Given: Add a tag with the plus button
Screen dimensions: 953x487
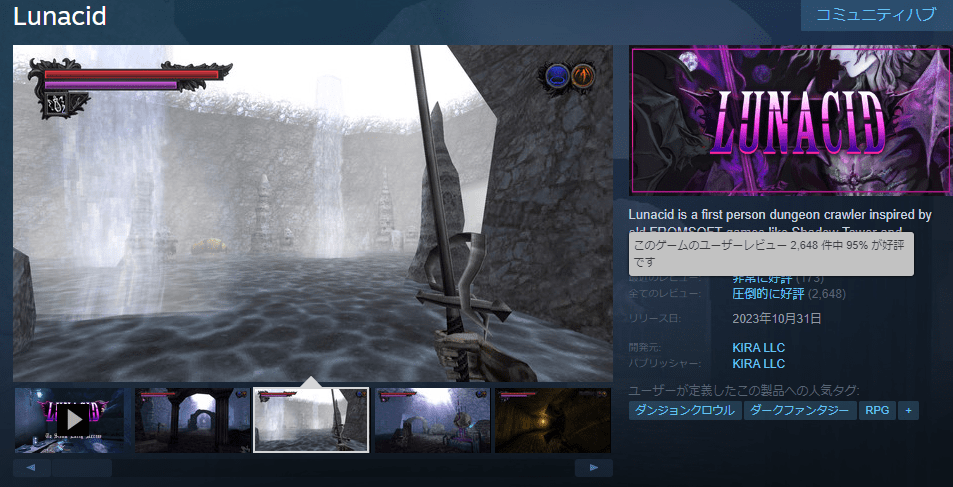Looking at the screenshot, I should (909, 410).
